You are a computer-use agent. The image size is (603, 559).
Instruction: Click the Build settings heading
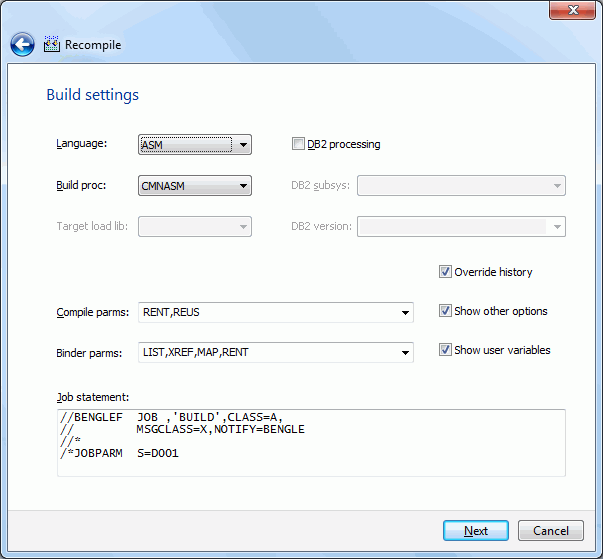click(x=92, y=95)
